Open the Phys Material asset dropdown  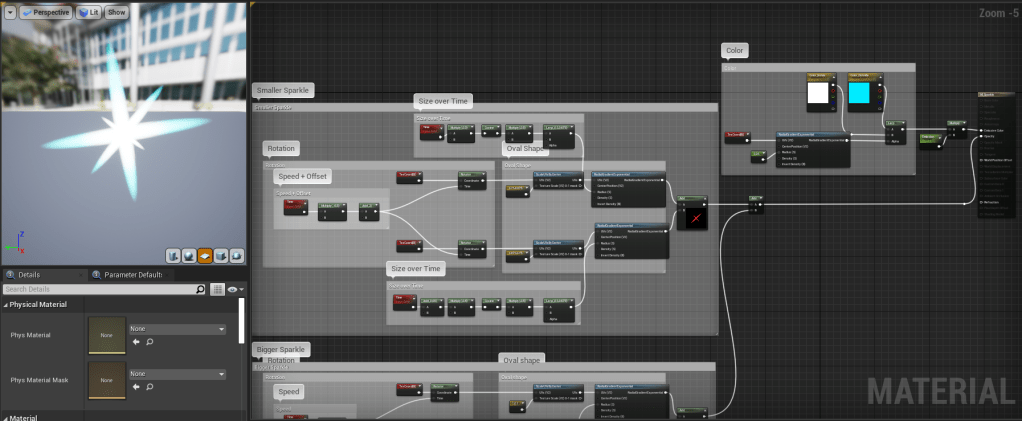178,329
